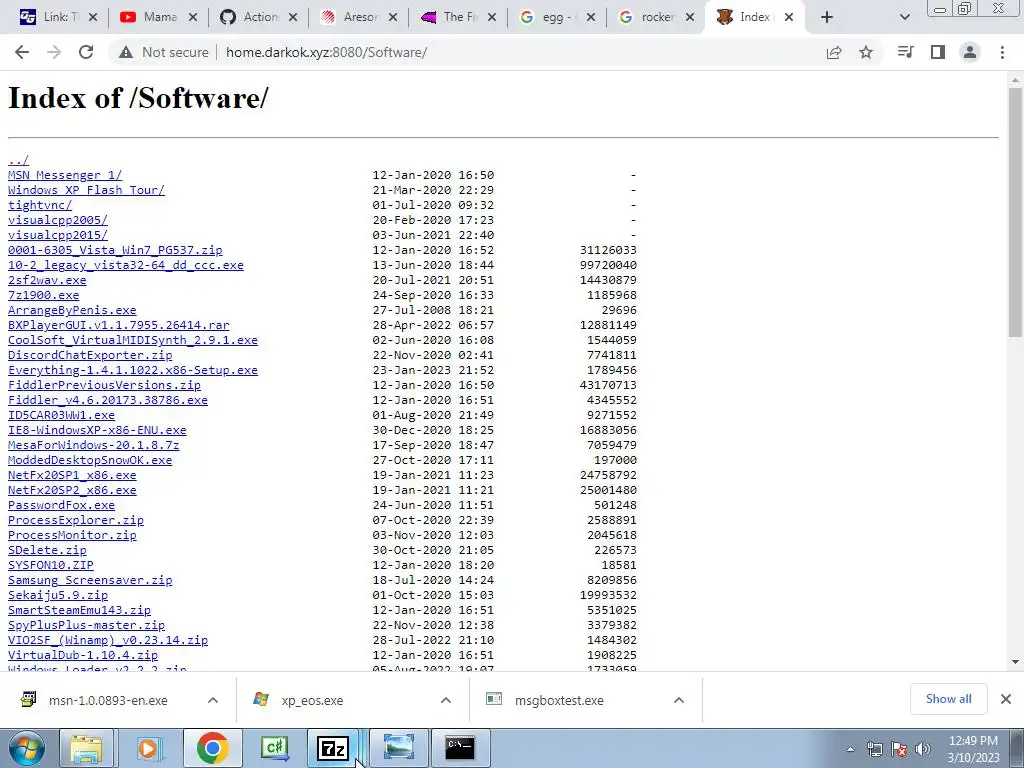Show hidden tray icons arrow
The width and height of the screenshot is (1024, 768).
[x=850, y=749]
